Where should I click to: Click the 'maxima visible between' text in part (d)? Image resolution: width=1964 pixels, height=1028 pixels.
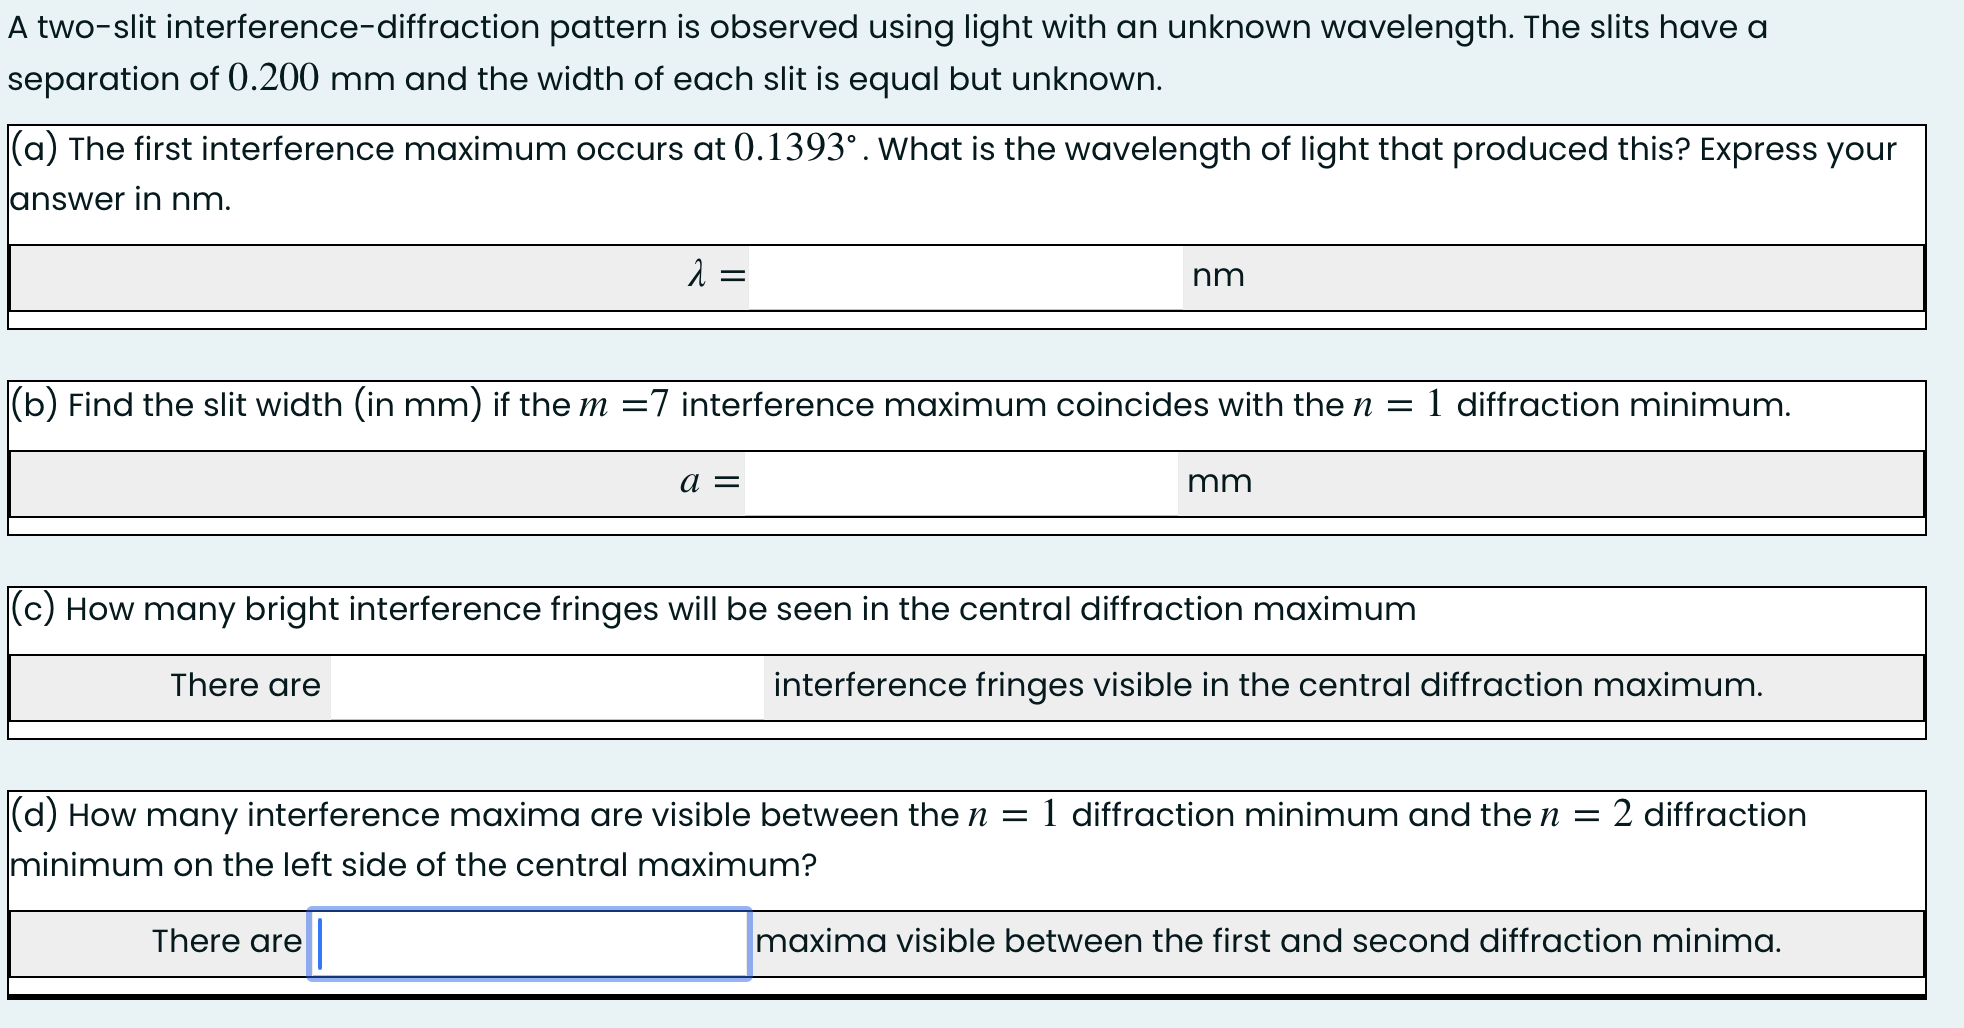tap(1270, 940)
